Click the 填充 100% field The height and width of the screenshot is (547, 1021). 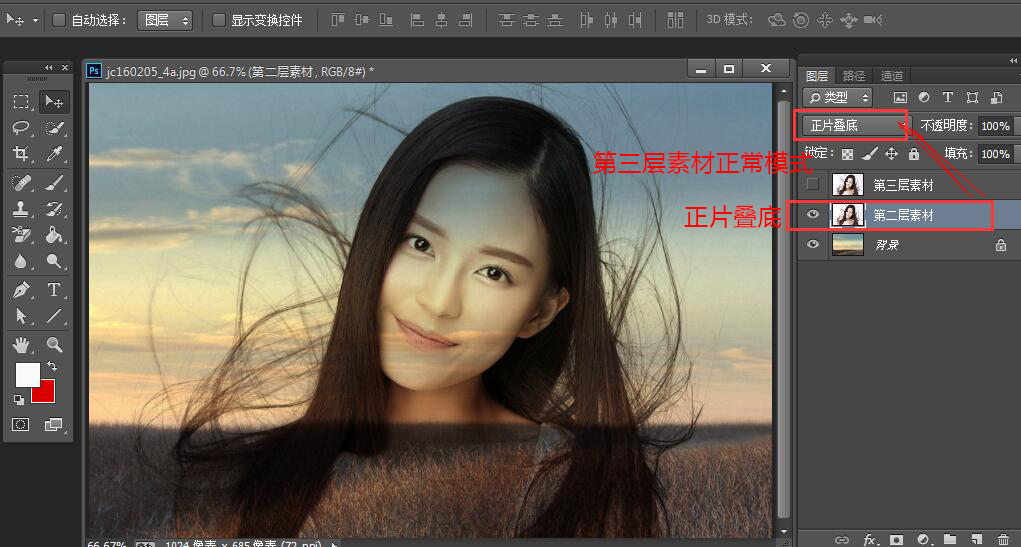point(996,154)
